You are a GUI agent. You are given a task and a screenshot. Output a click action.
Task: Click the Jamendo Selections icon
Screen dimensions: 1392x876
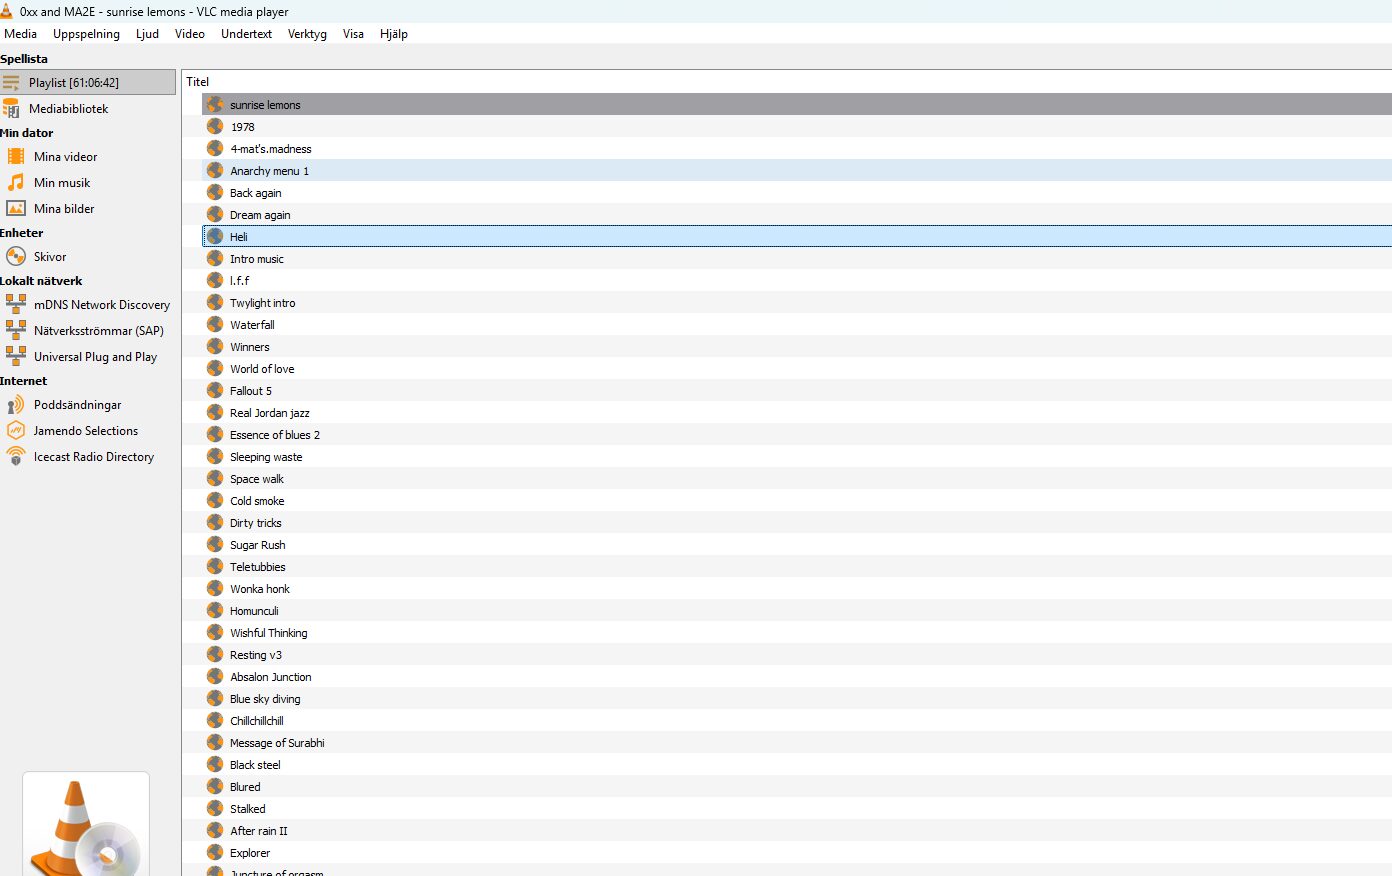(x=16, y=430)
